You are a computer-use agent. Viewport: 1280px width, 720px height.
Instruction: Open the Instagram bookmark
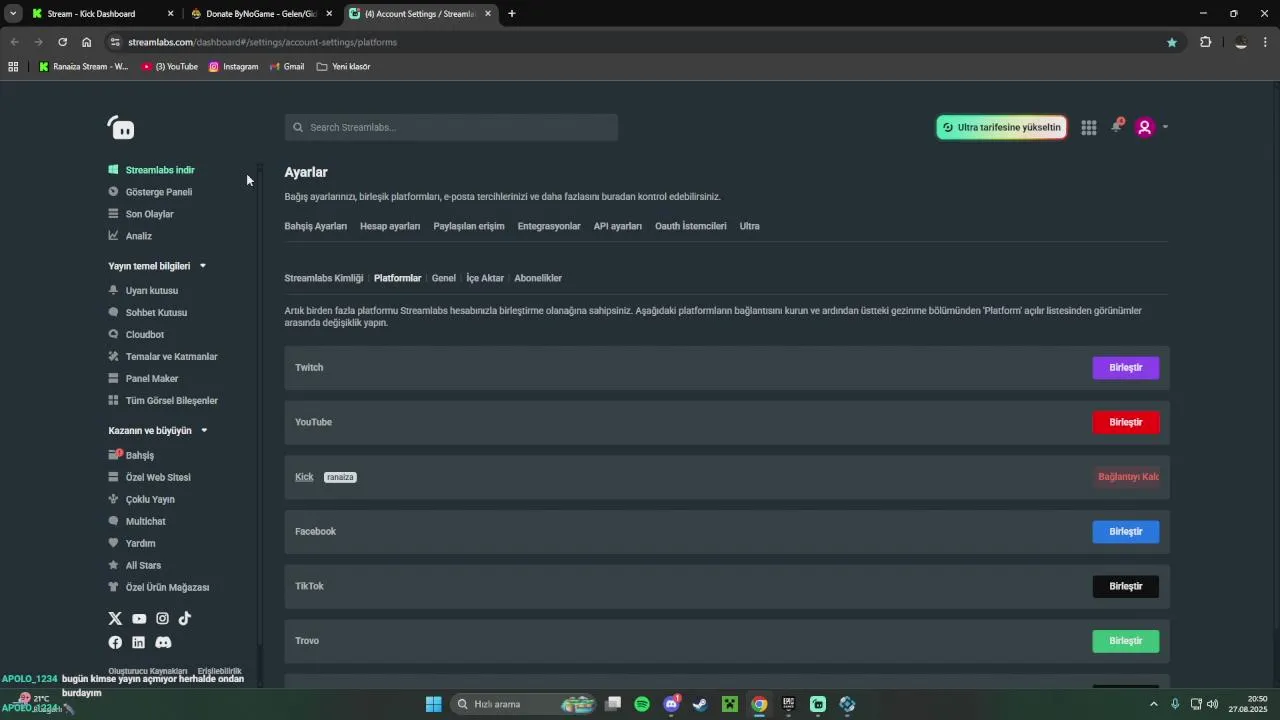(x=234, y=67)
